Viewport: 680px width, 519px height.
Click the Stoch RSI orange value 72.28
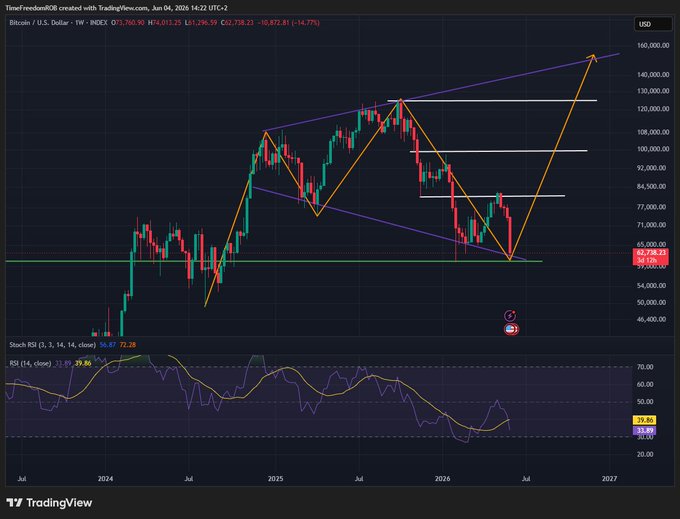tap(128, 345)
